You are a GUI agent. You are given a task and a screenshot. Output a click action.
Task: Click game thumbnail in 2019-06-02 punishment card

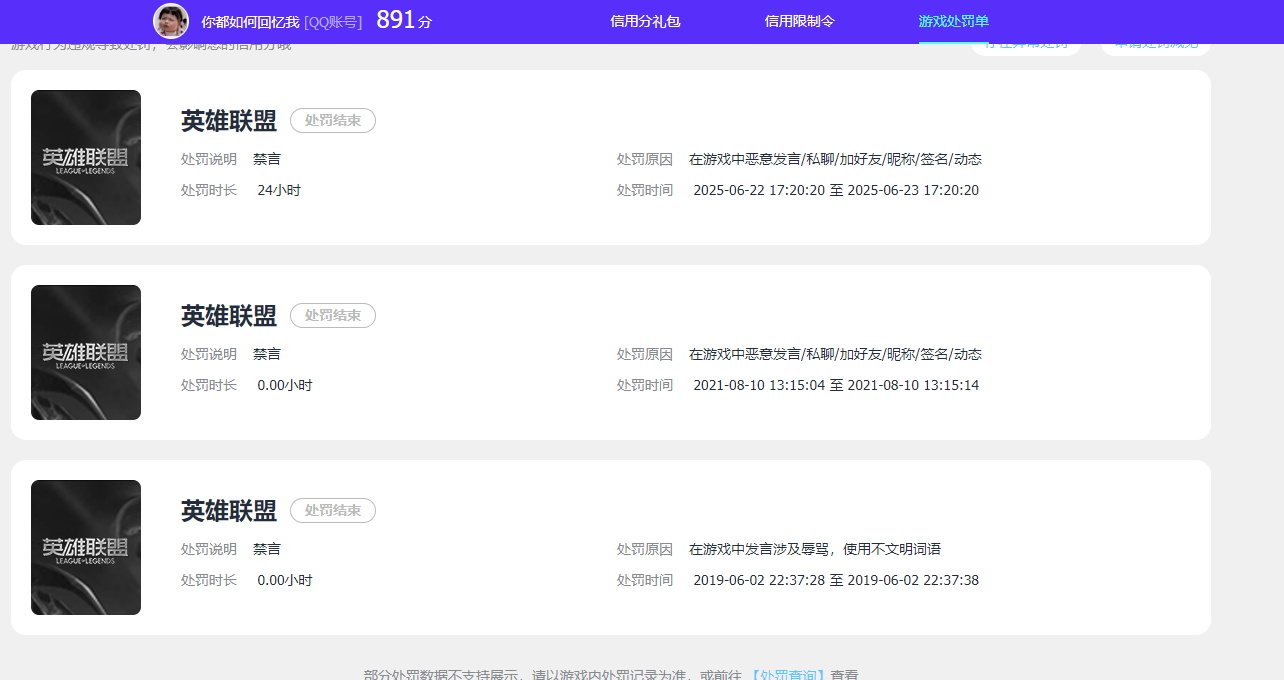[86, 547]
